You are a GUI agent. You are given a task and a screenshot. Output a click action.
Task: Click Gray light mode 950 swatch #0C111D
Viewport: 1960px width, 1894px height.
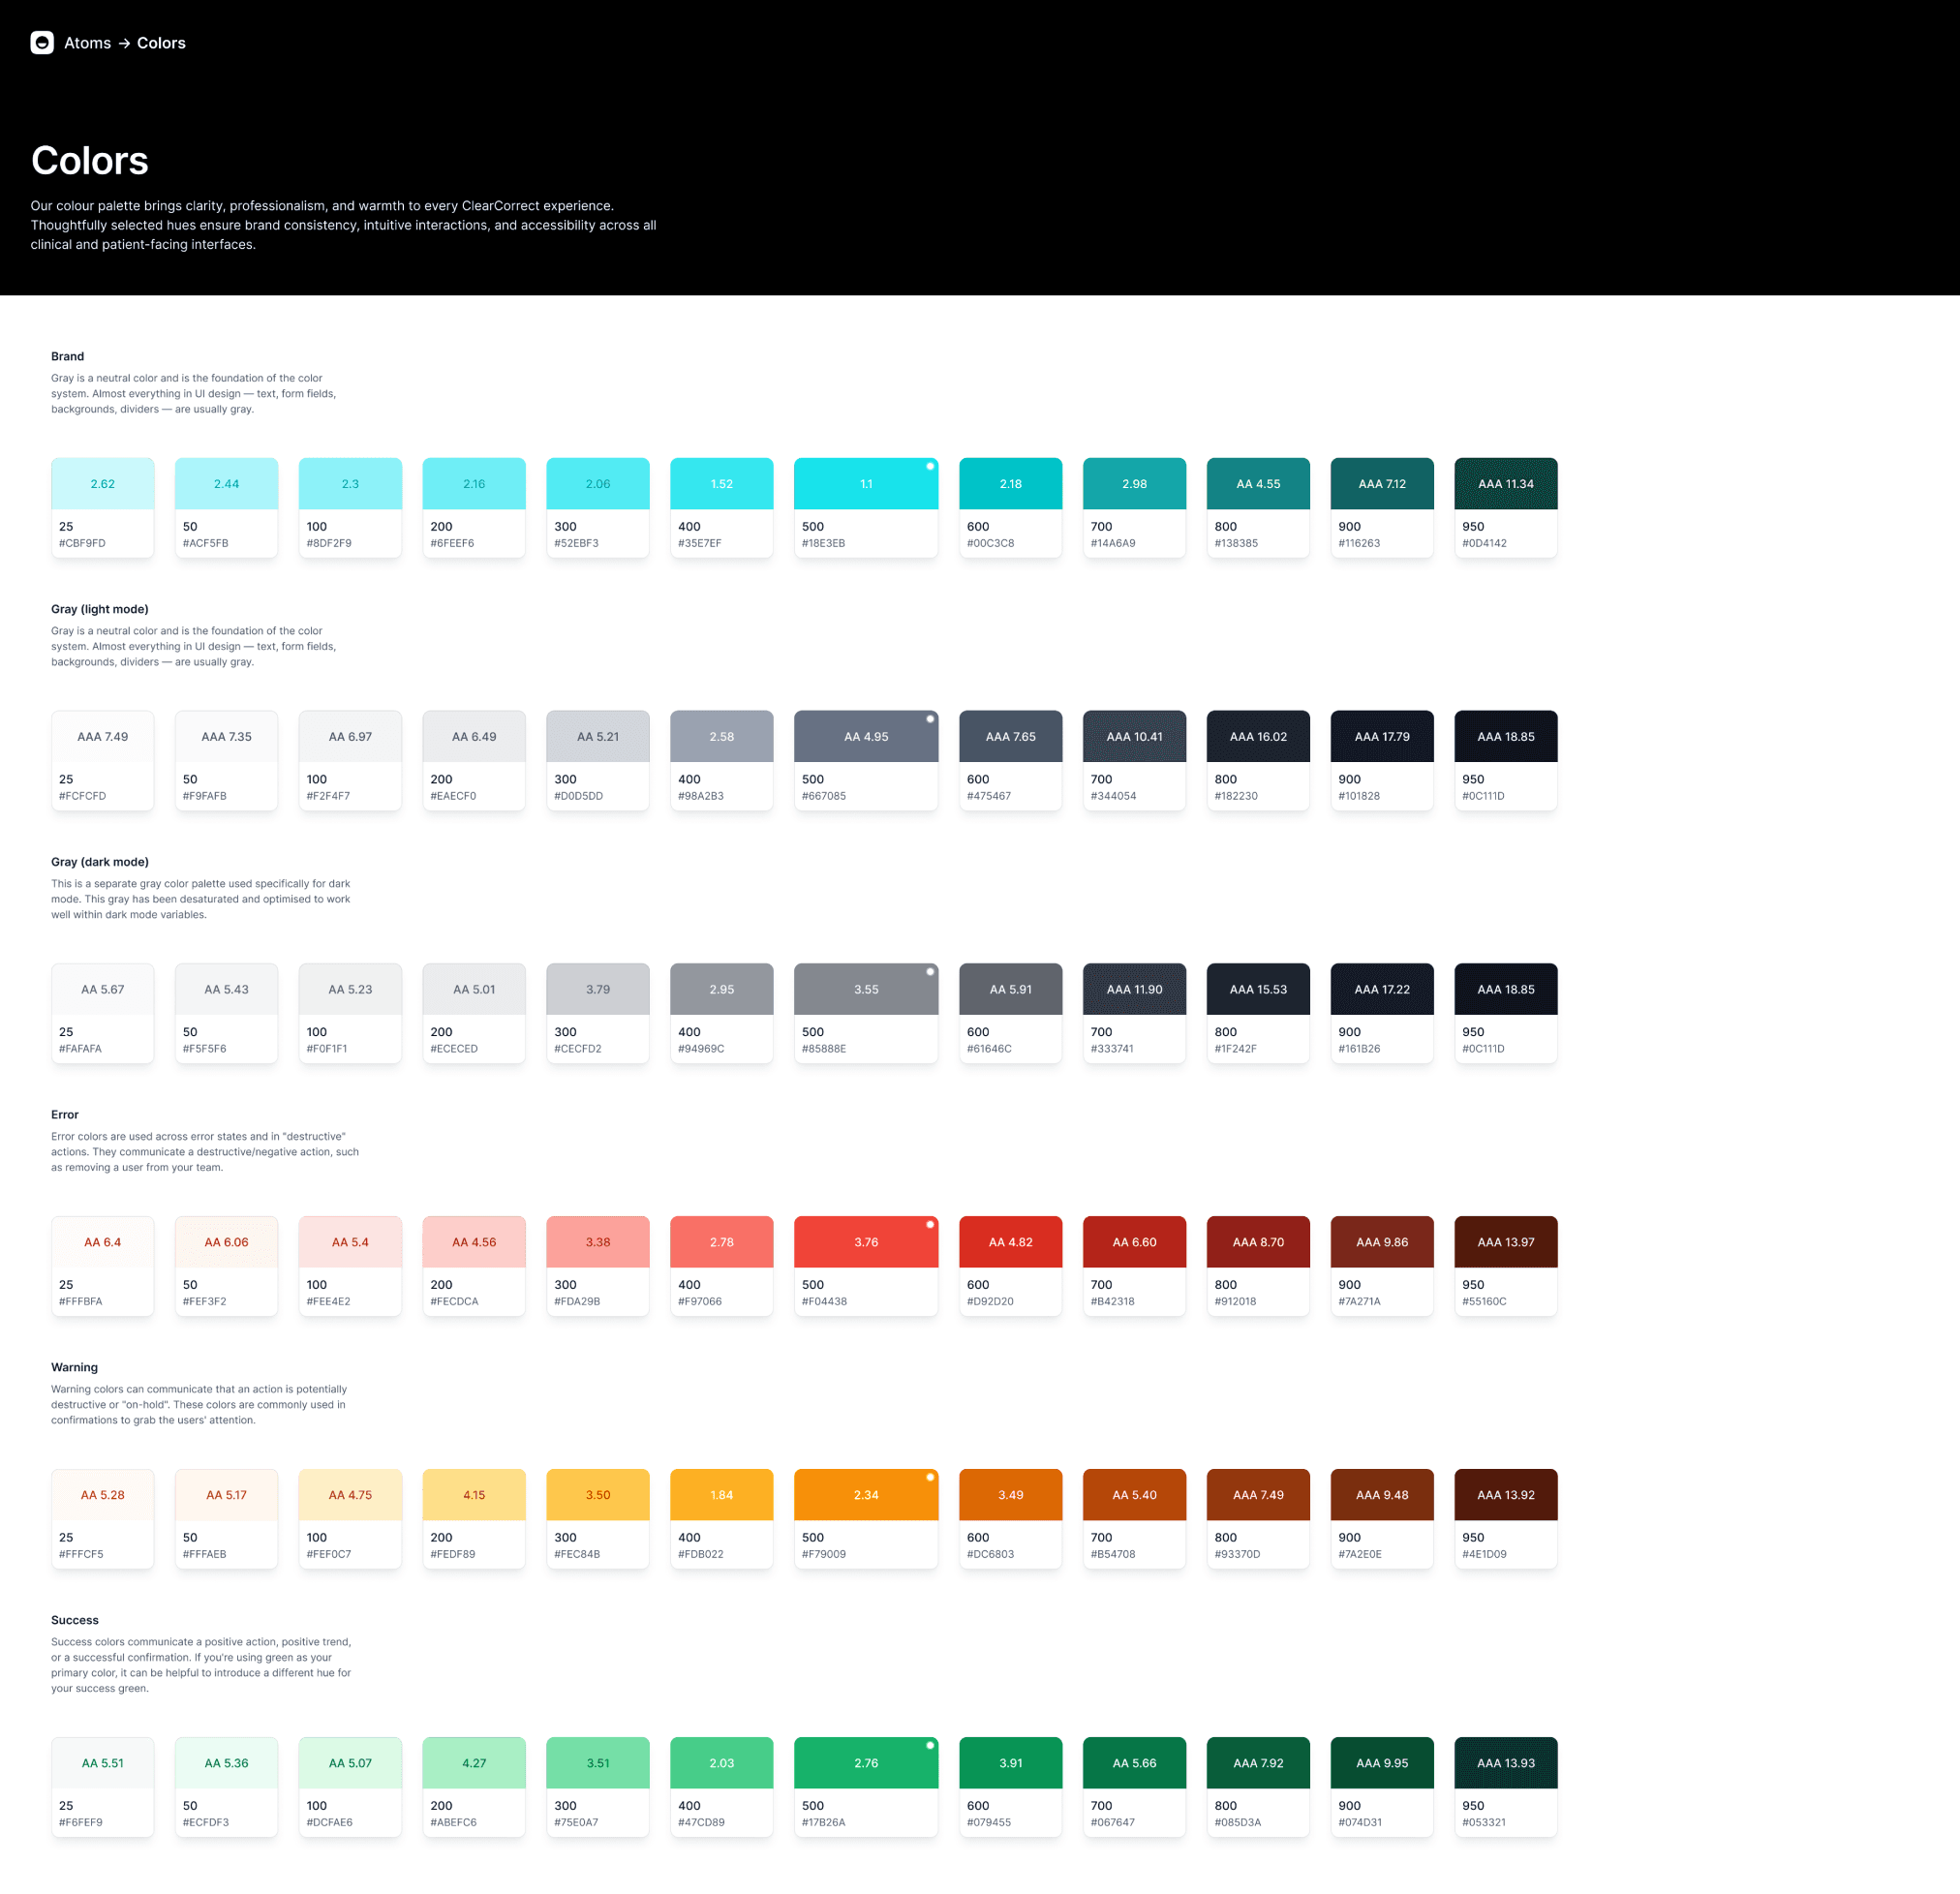tap(1505, 737)
